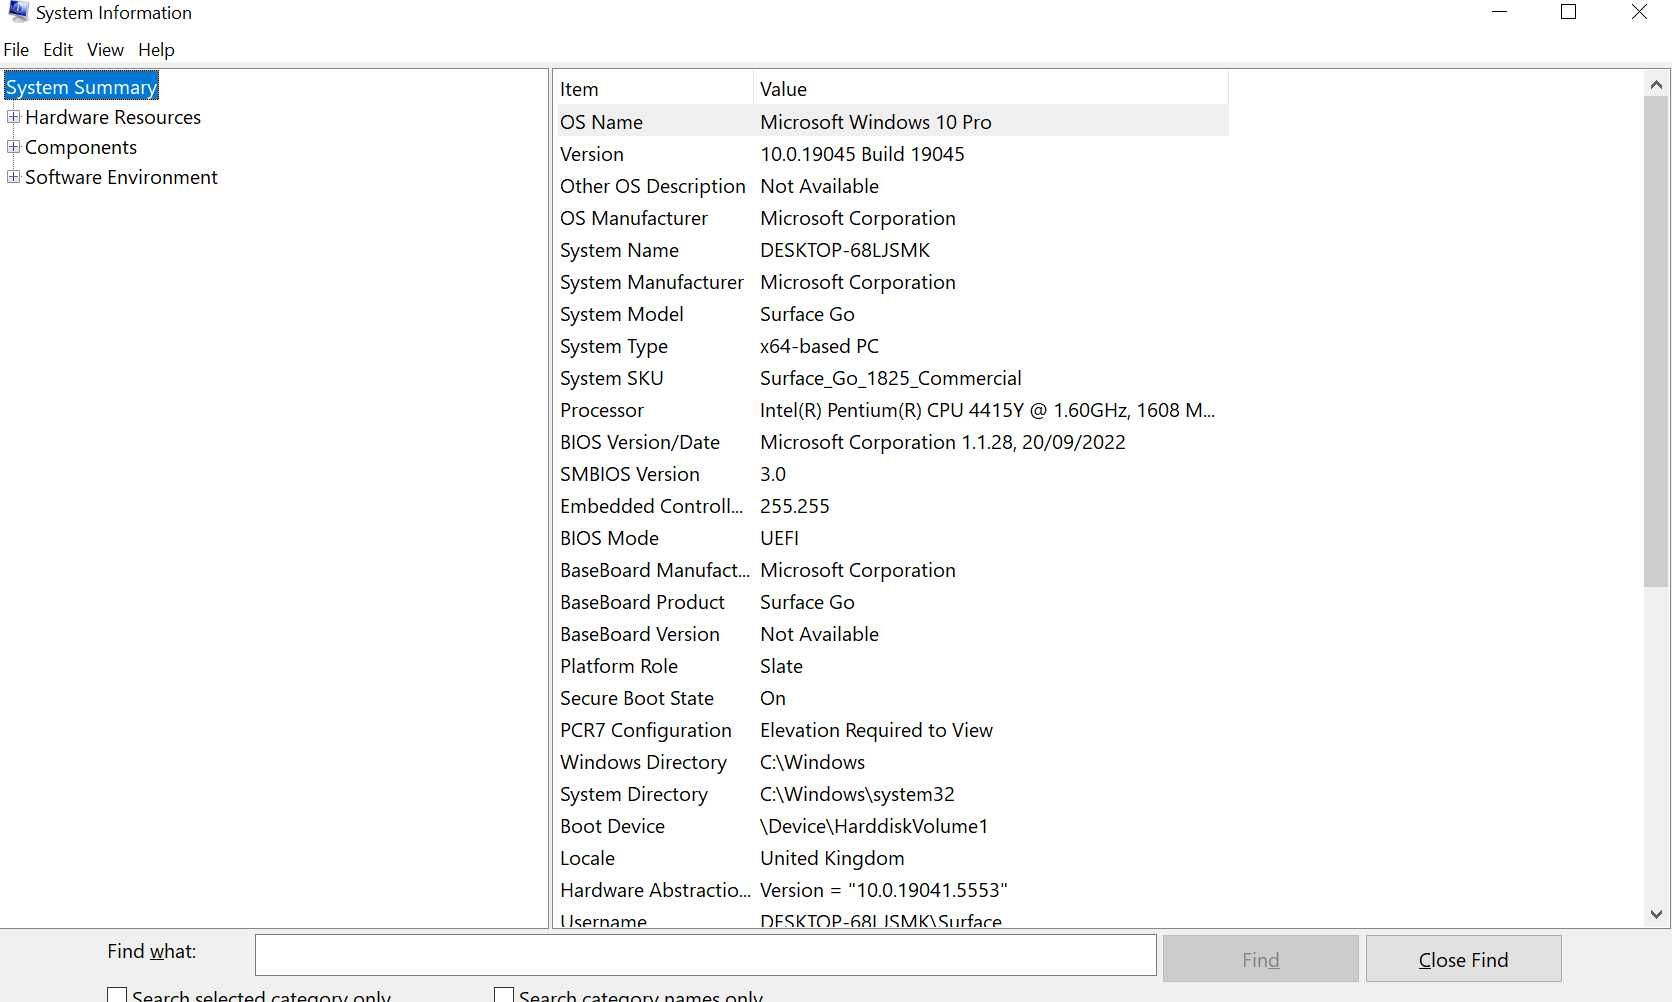Click the Item column header

653,88
